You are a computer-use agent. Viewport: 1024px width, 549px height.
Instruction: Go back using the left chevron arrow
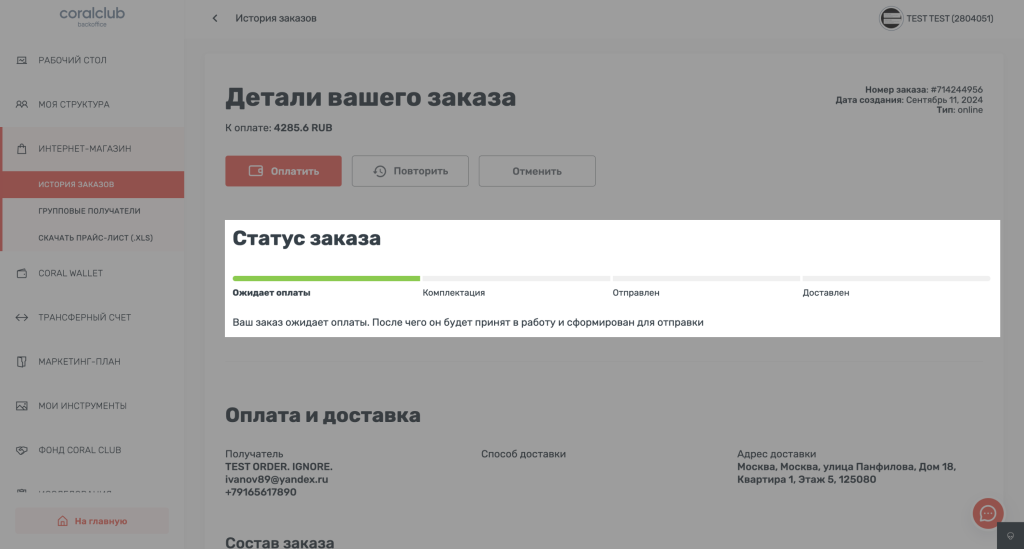coord(215,18)
